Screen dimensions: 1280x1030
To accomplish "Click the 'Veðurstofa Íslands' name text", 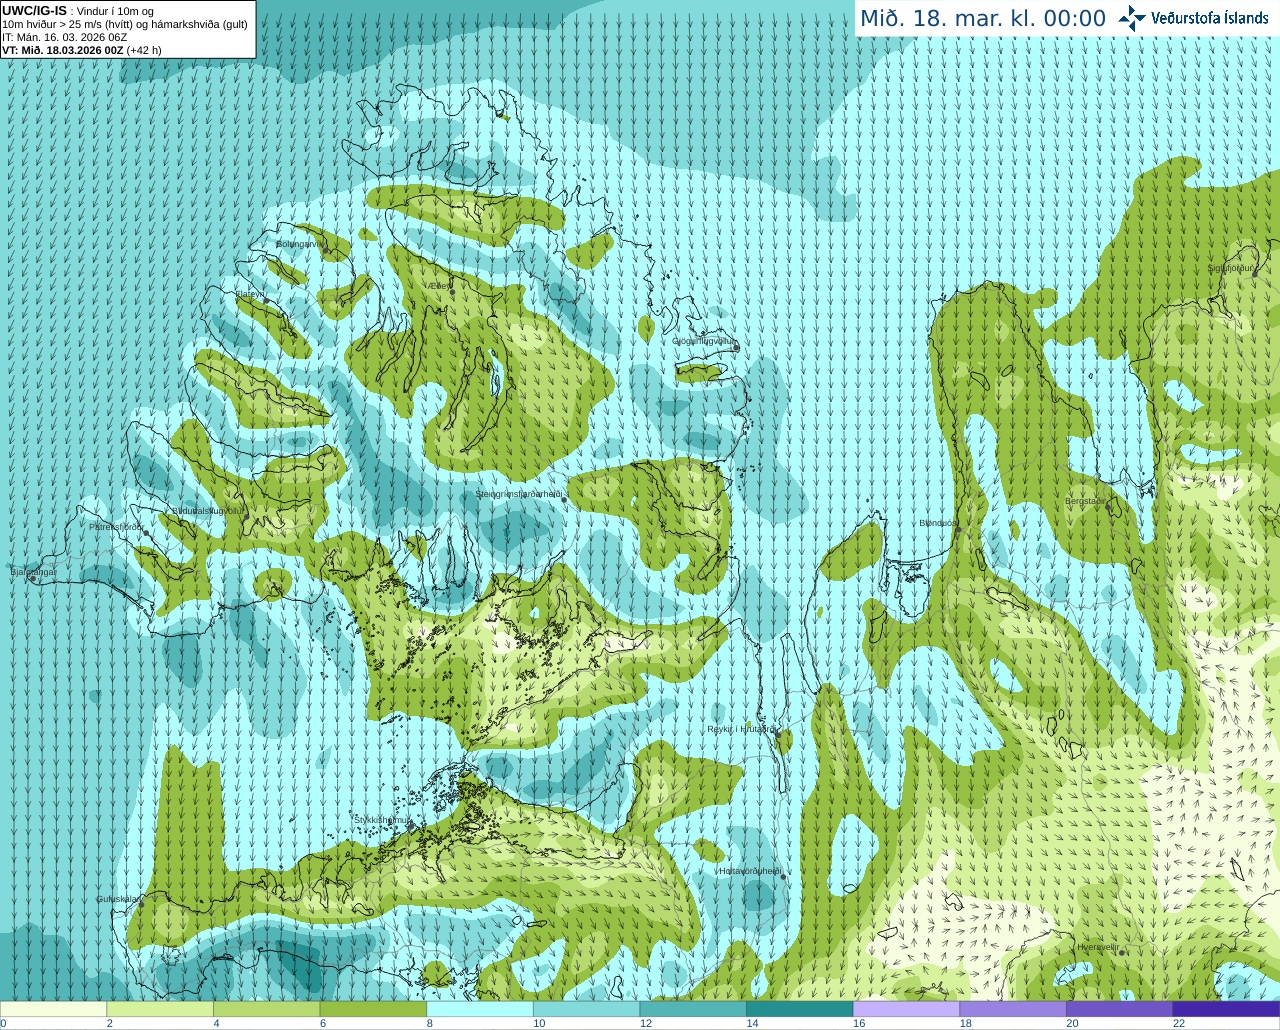I will click(1210, 18).
